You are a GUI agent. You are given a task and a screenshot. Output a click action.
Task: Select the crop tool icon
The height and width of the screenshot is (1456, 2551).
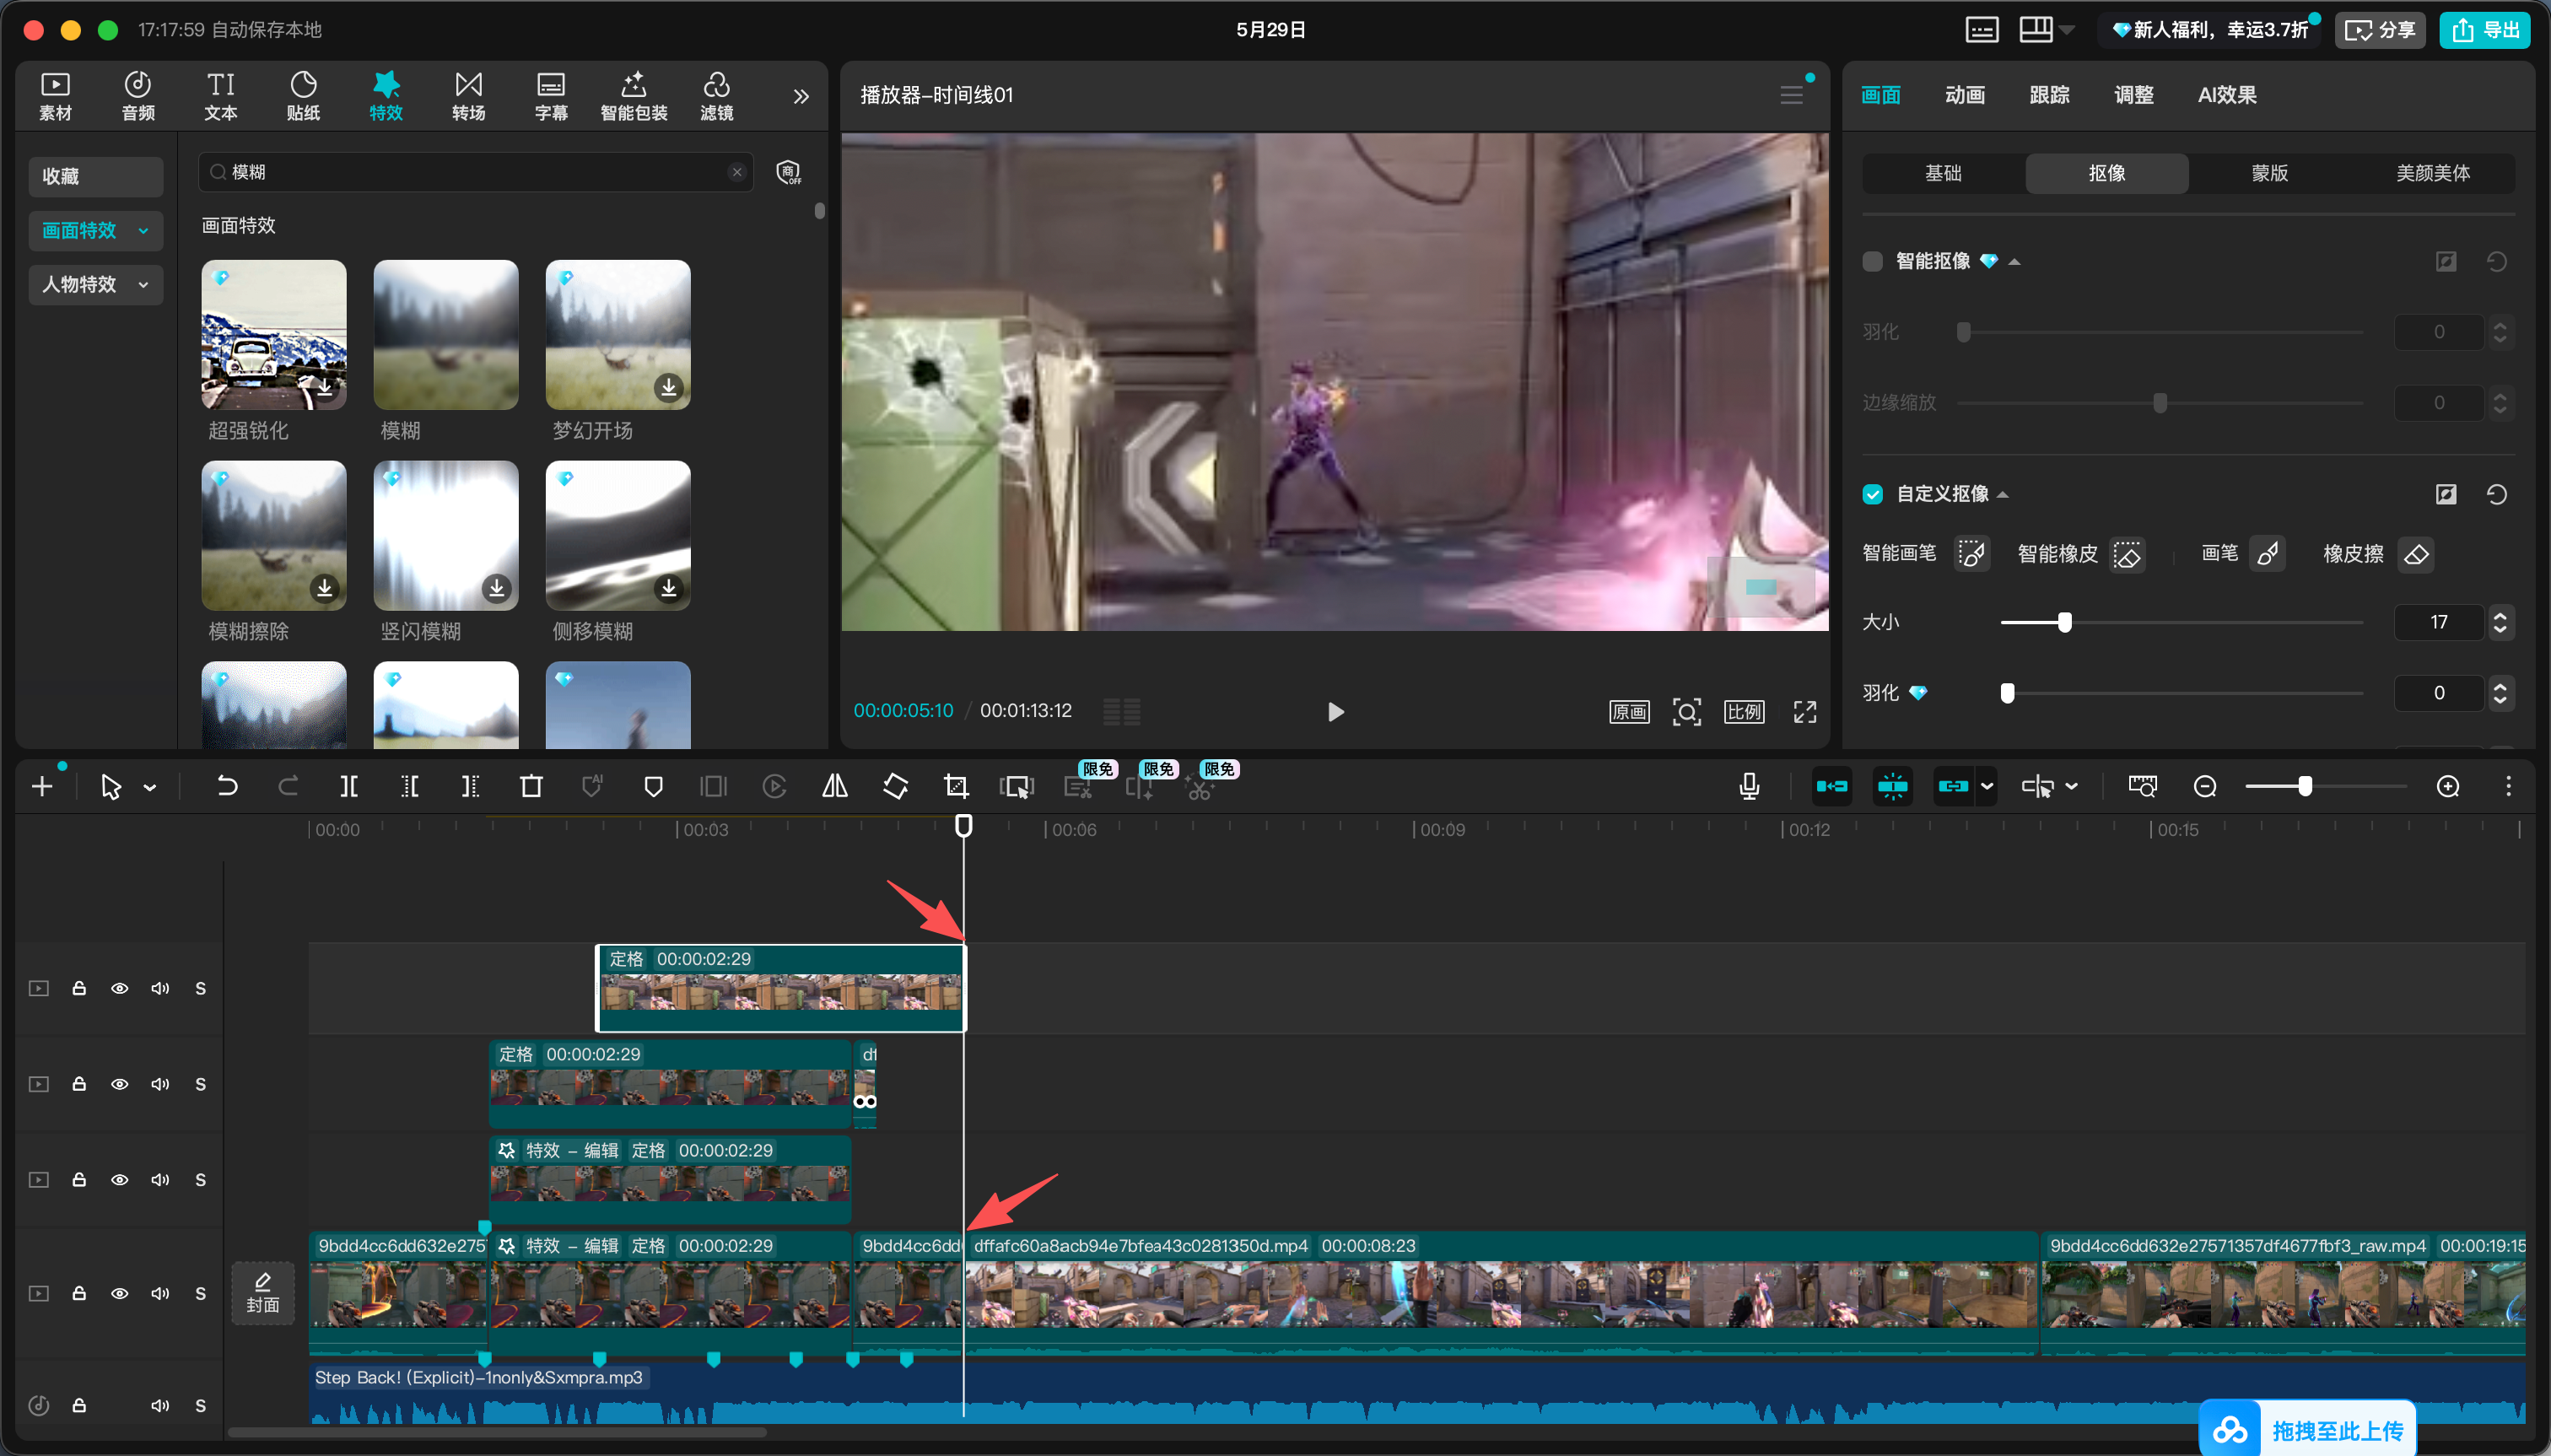click(x=956, y=786)
